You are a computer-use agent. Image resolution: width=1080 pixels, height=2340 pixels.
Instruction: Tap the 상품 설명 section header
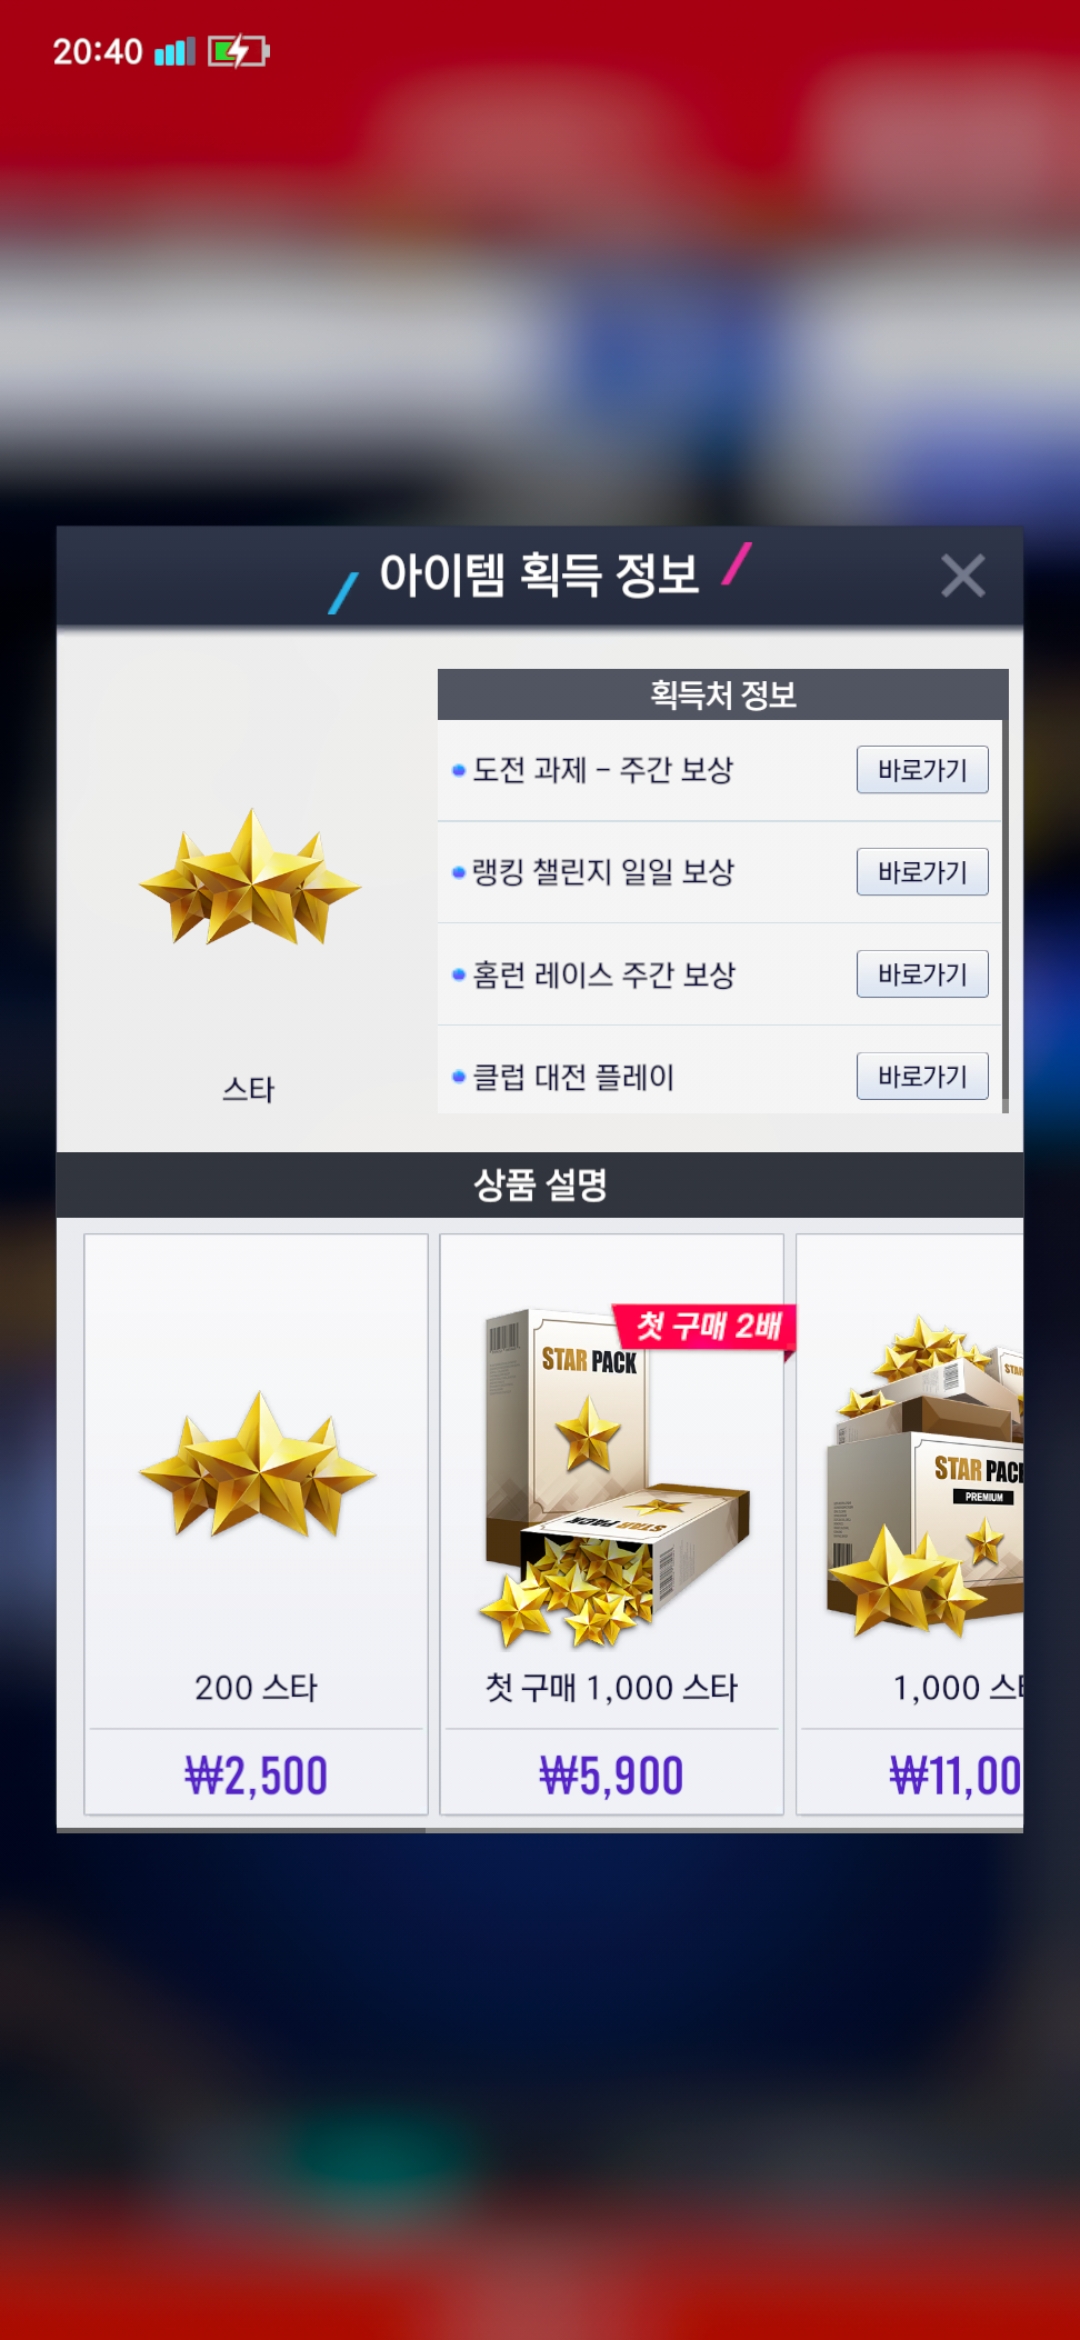(540, 1185)
